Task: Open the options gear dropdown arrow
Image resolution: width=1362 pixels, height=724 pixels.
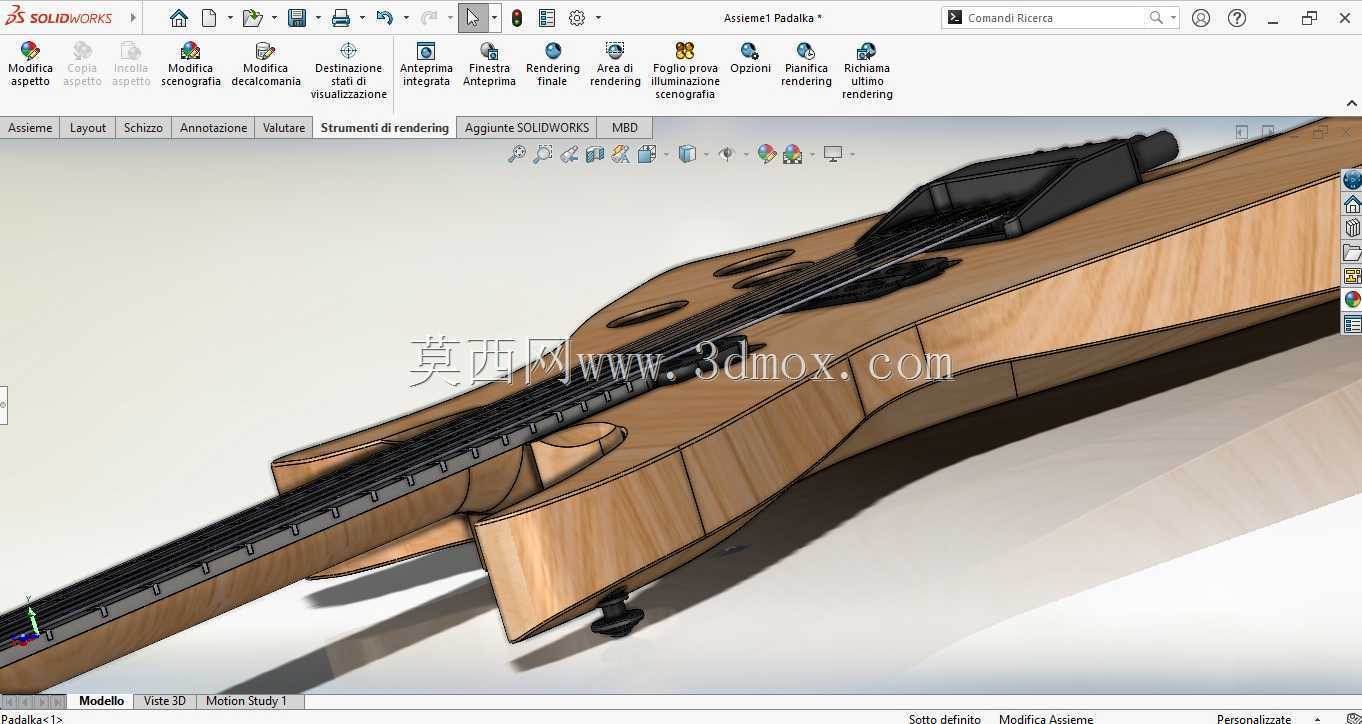Action: [598, 18]
